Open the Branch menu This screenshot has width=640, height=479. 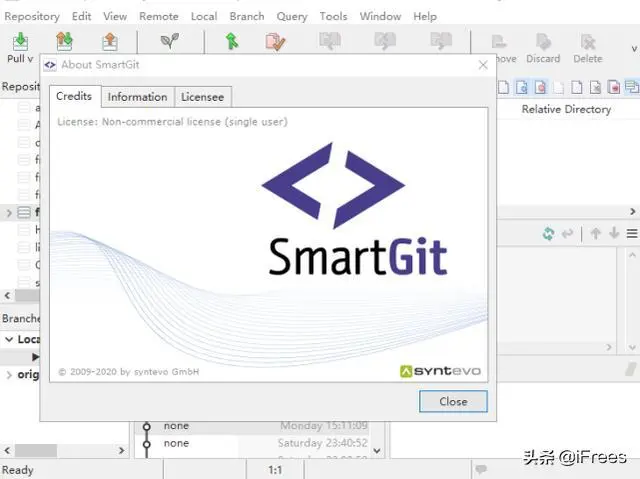pyautogui.click(x=247, y=16)
